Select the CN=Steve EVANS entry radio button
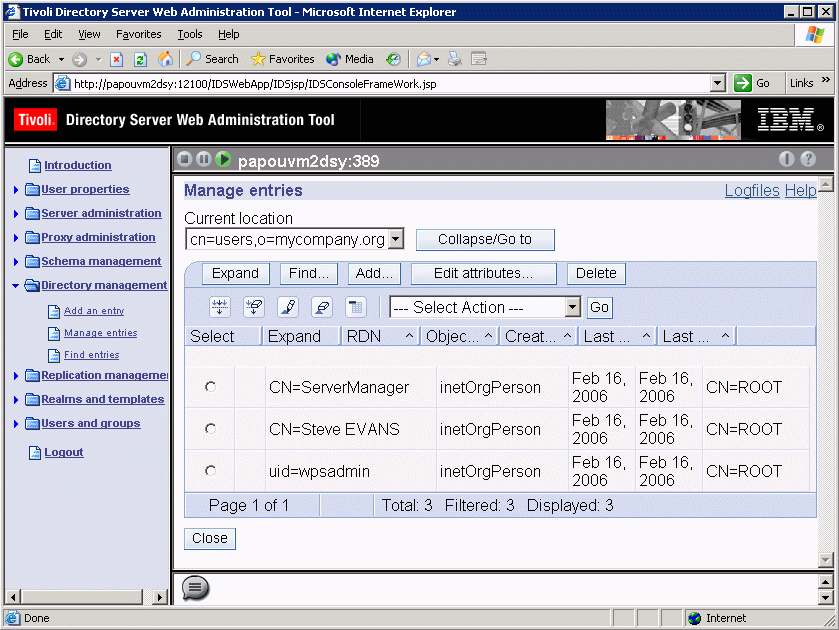This screenshot has height=630, width=839. coord(210,429)
